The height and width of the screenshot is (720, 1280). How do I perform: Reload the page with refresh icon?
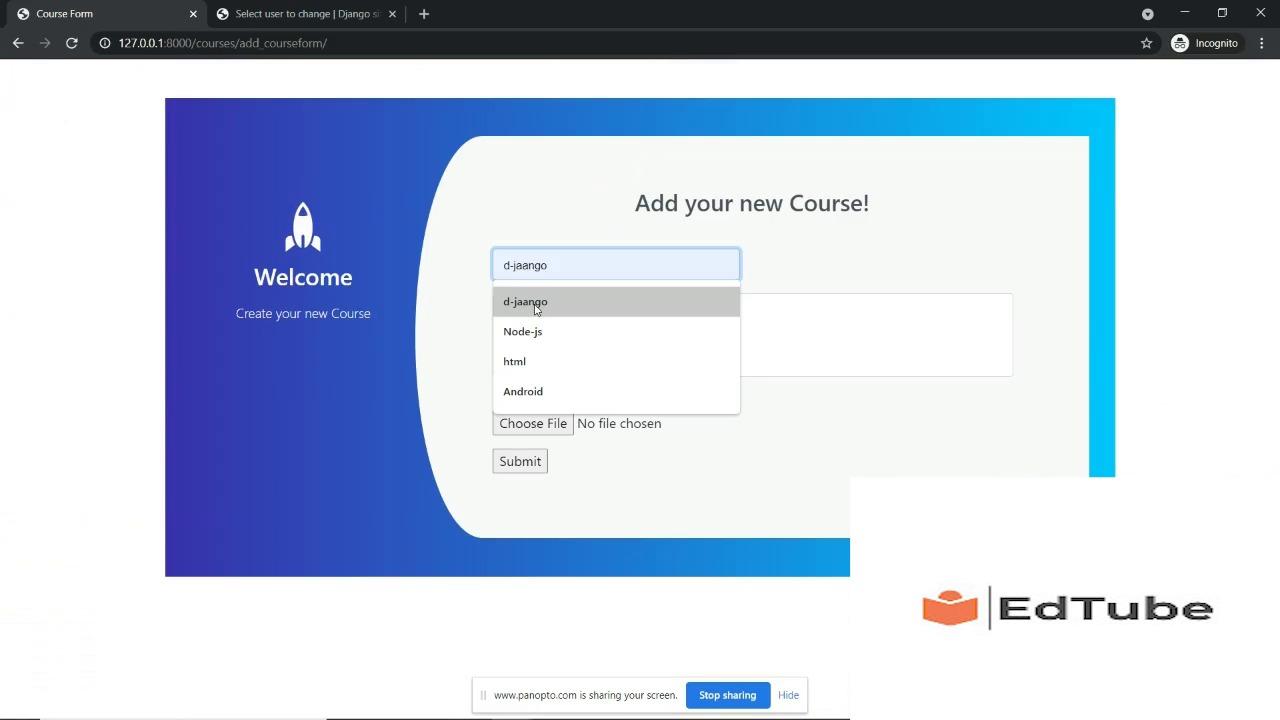[72, 43]
